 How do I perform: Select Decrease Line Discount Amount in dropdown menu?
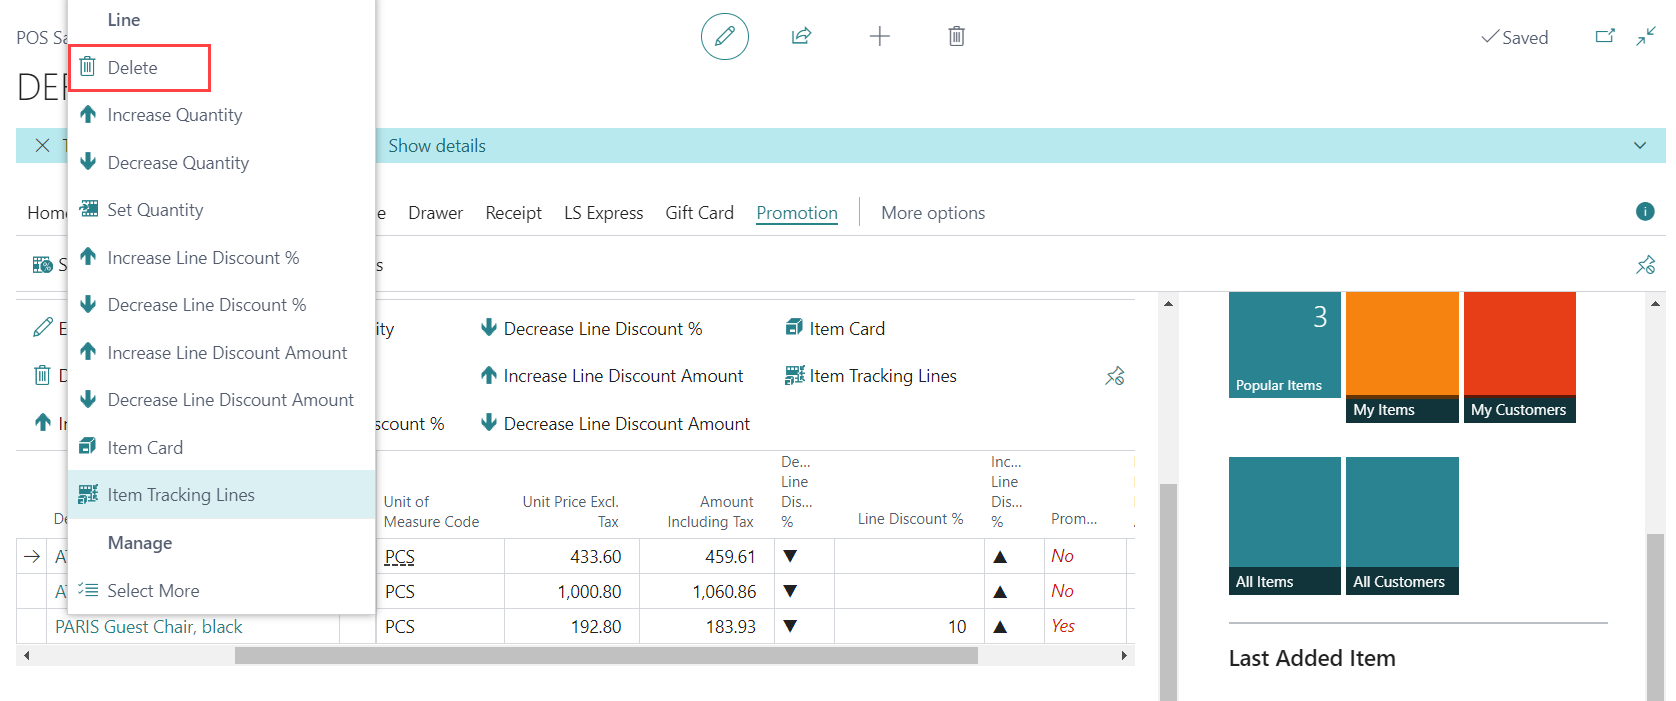click(221, 400)
